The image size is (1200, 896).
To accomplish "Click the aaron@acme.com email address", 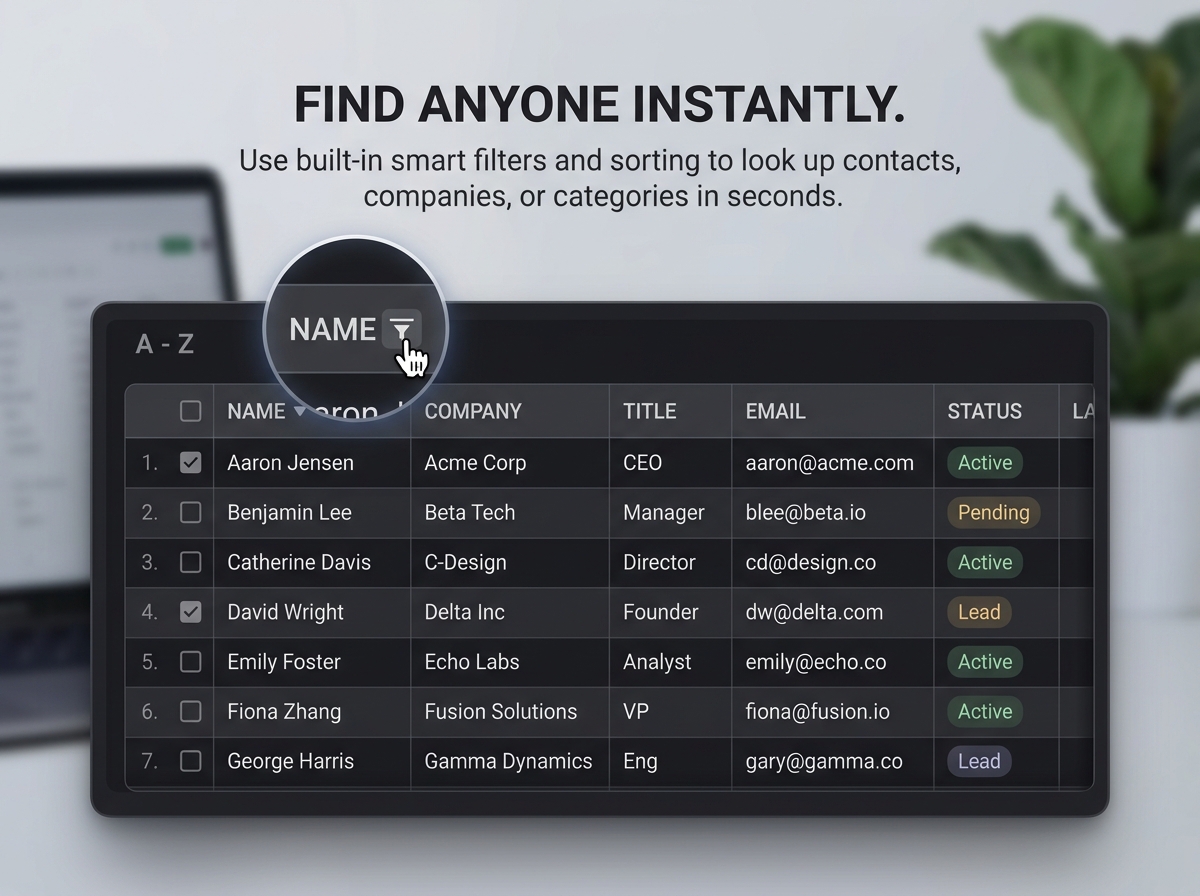I will (829, 462).
